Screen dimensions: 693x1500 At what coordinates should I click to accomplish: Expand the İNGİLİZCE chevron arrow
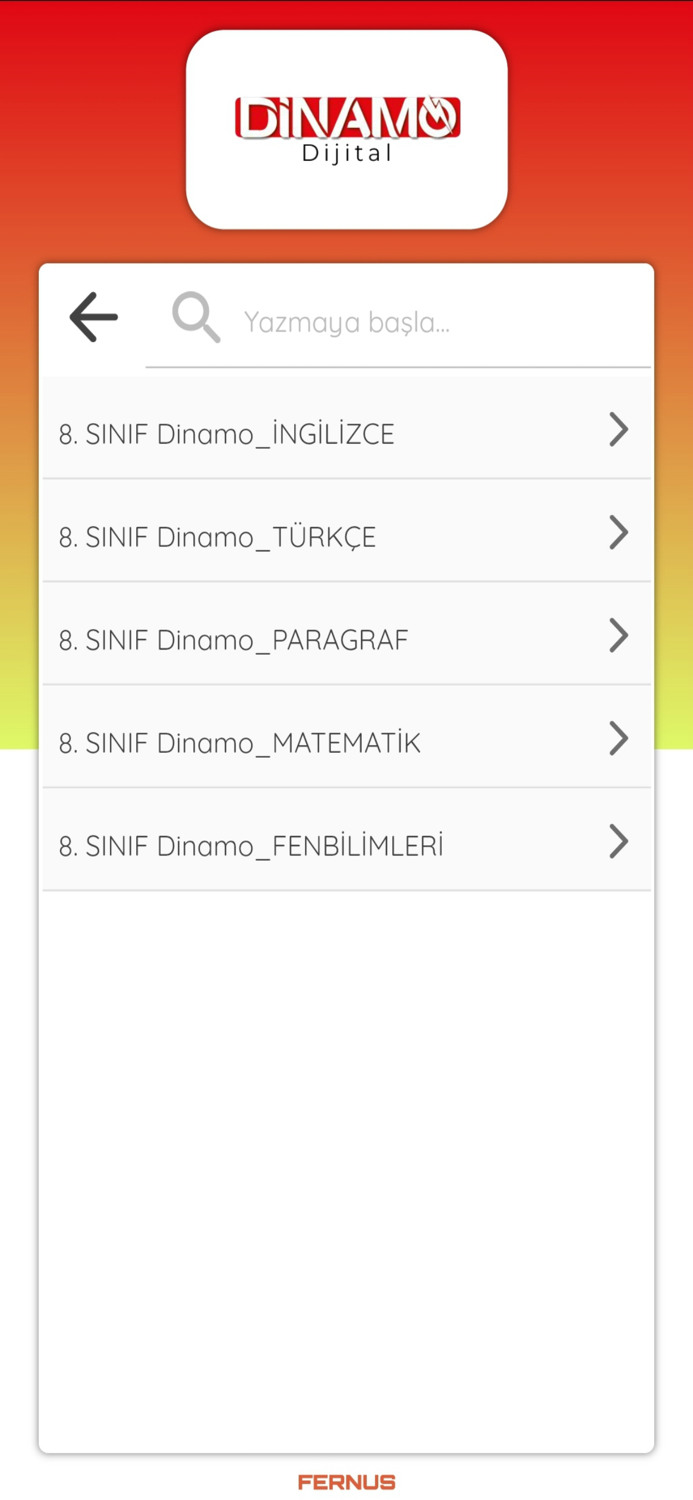[x=618, y=430]
